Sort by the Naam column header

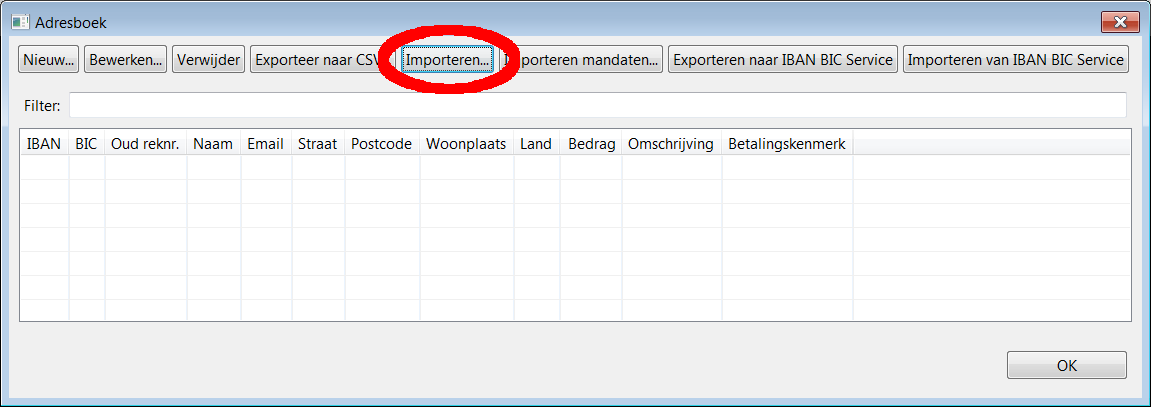tap(213, 144)
